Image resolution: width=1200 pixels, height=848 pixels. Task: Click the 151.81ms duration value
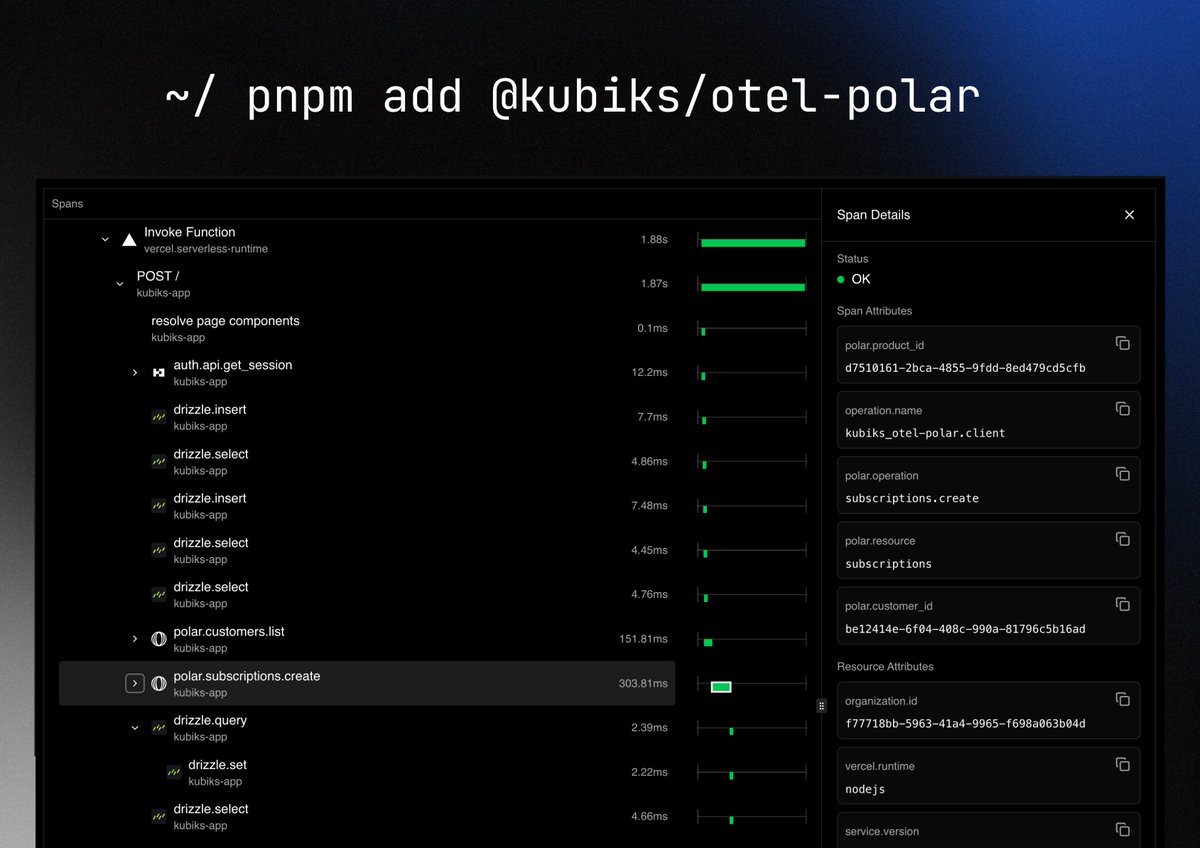643,639
